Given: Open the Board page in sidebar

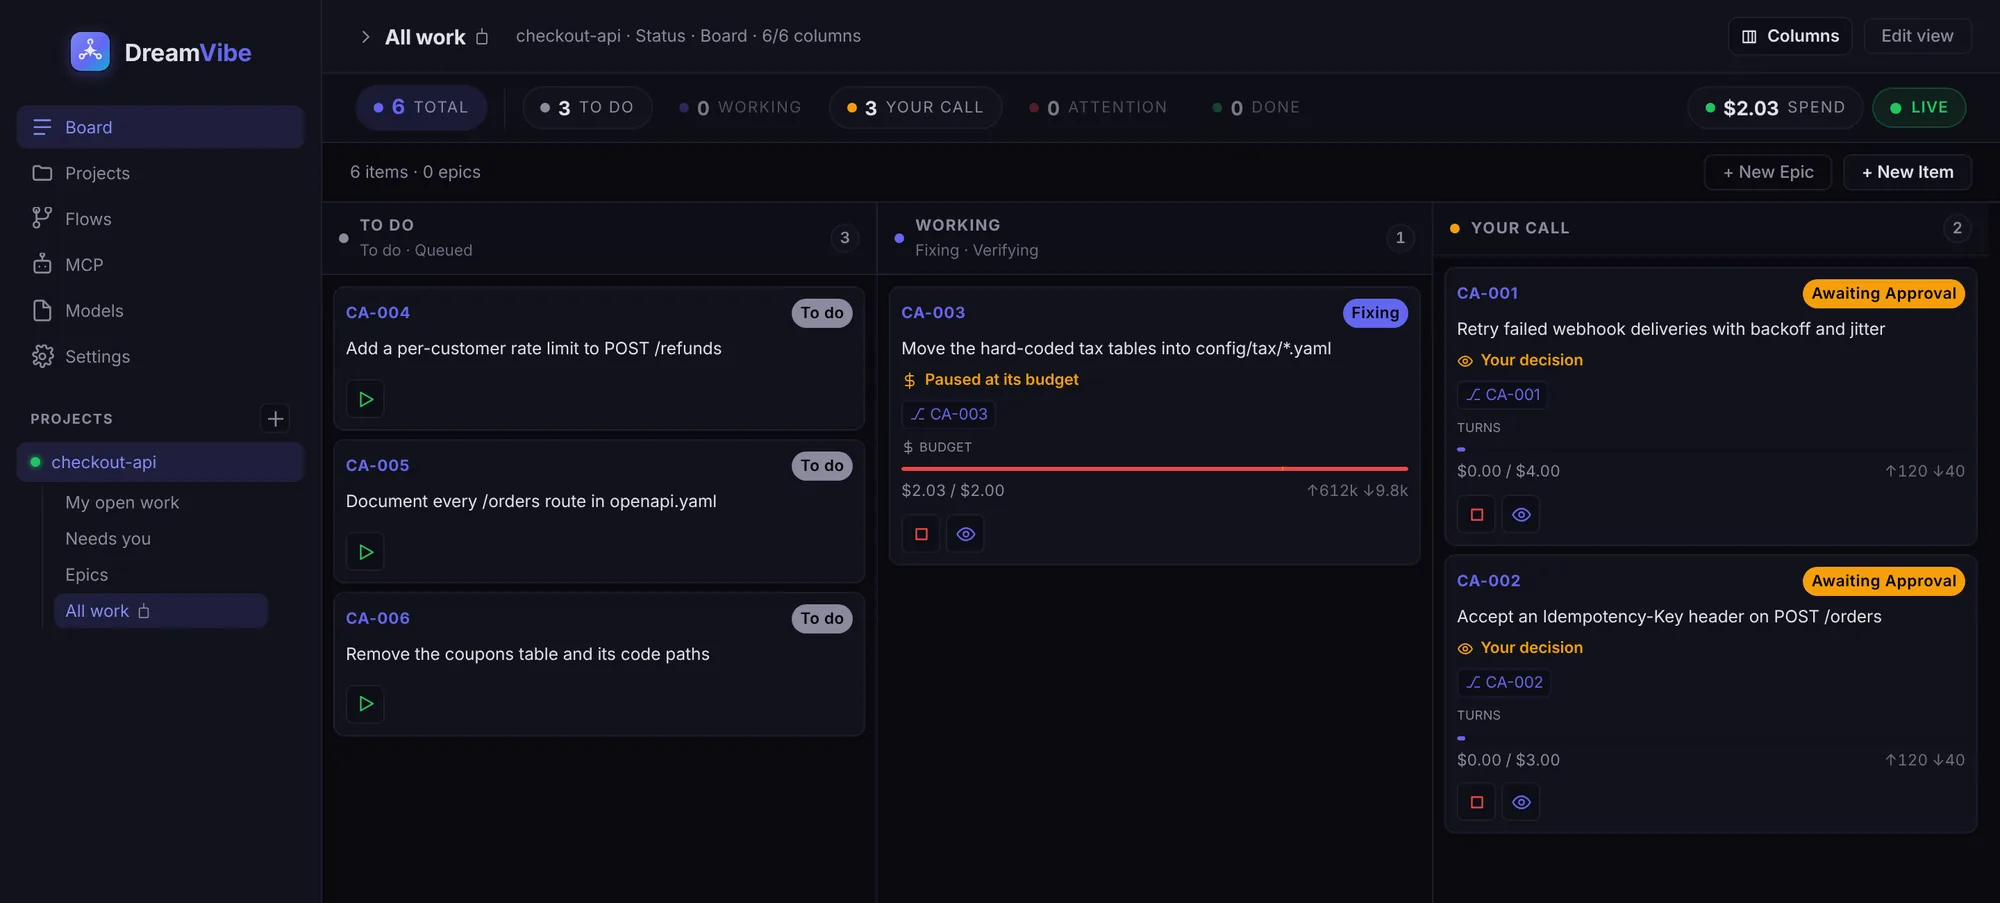Looking at the screenshot, I should 160,127.
